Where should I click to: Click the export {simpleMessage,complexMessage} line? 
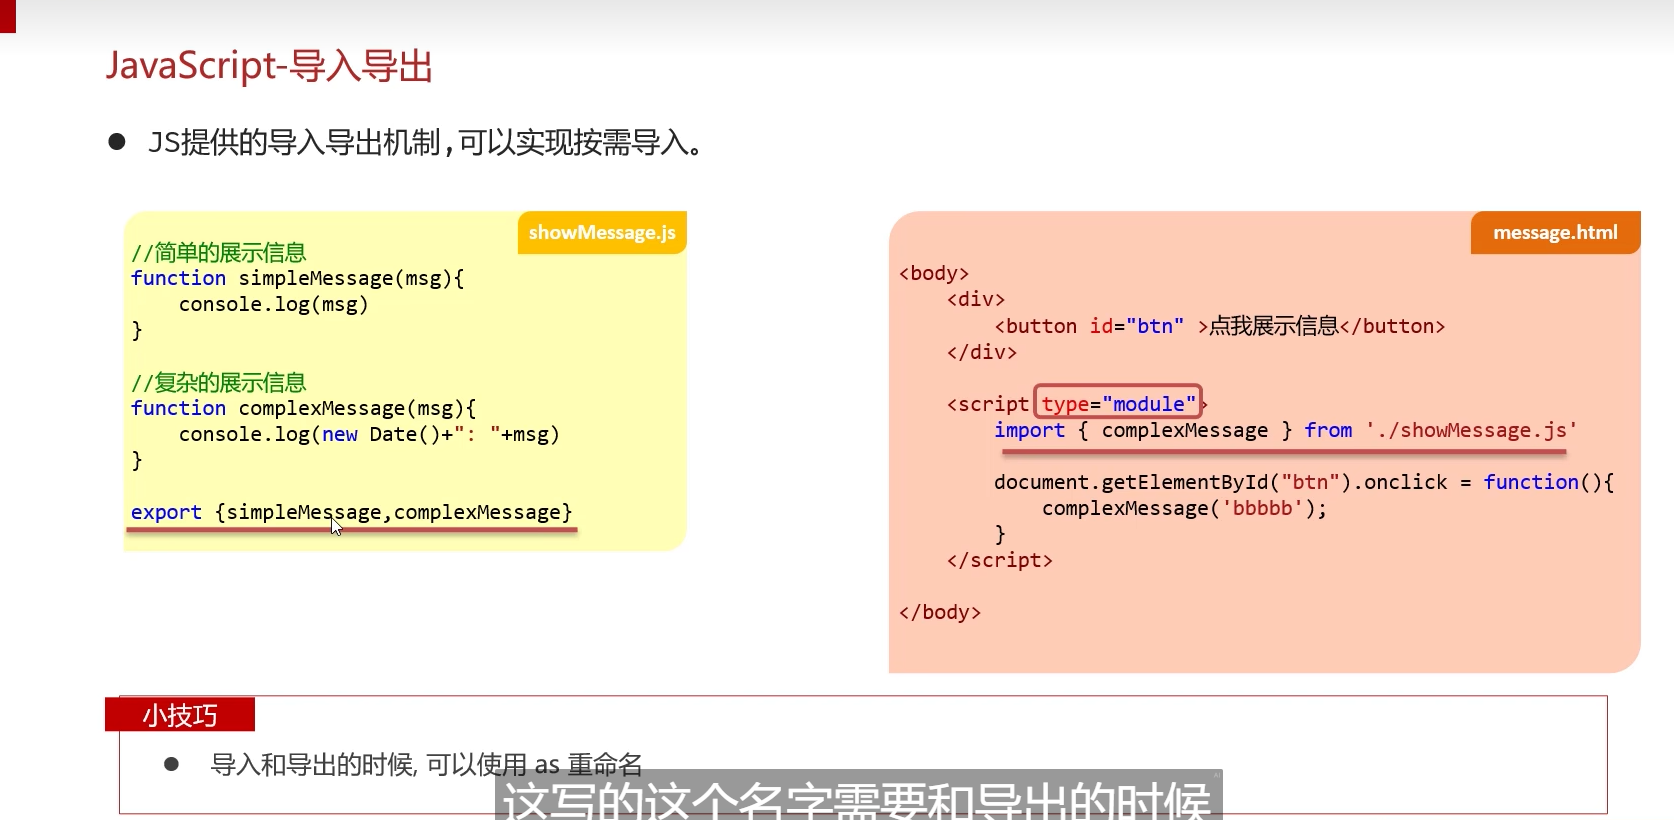coord(352,512)
